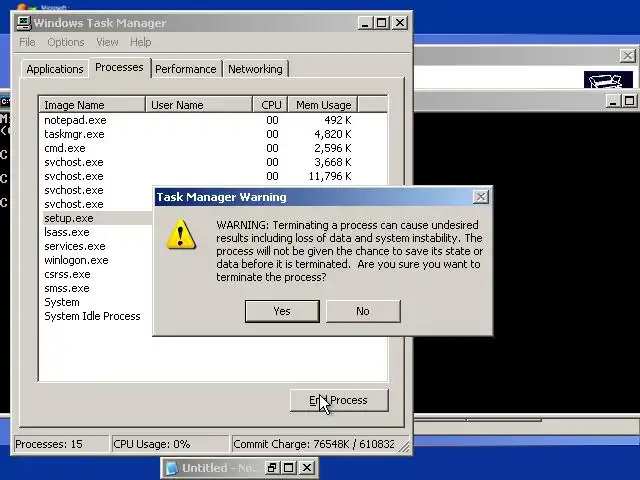The image size is (640, 480).
Task: Maximize the minimized Untitled Notepad window
Action: (x=289, y=468)
